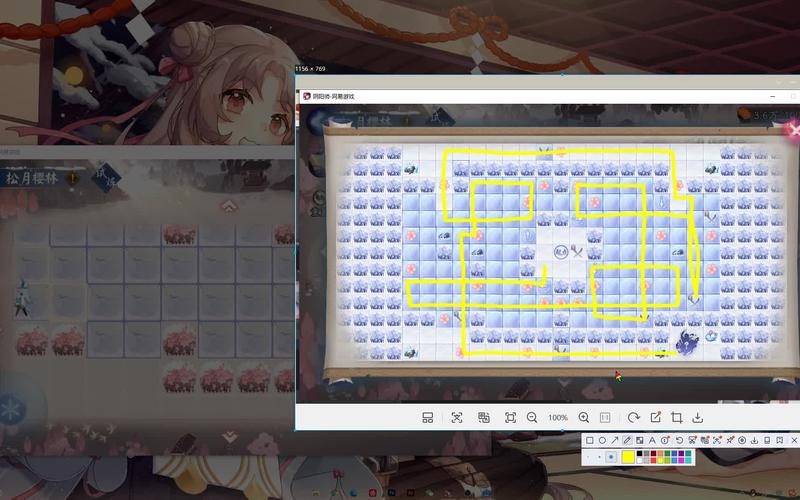Pick the cyan color swatch

click(x=688, y=460)
